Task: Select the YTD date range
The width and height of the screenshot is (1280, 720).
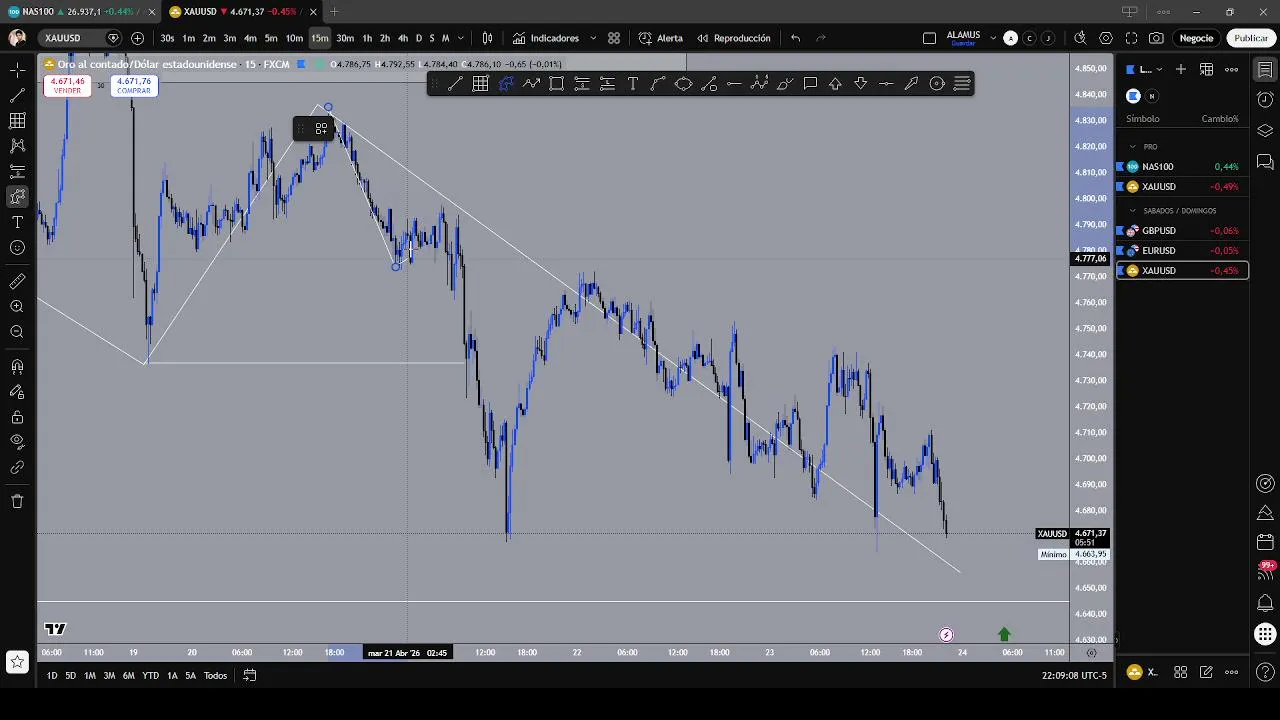Action: pos(150,676)
